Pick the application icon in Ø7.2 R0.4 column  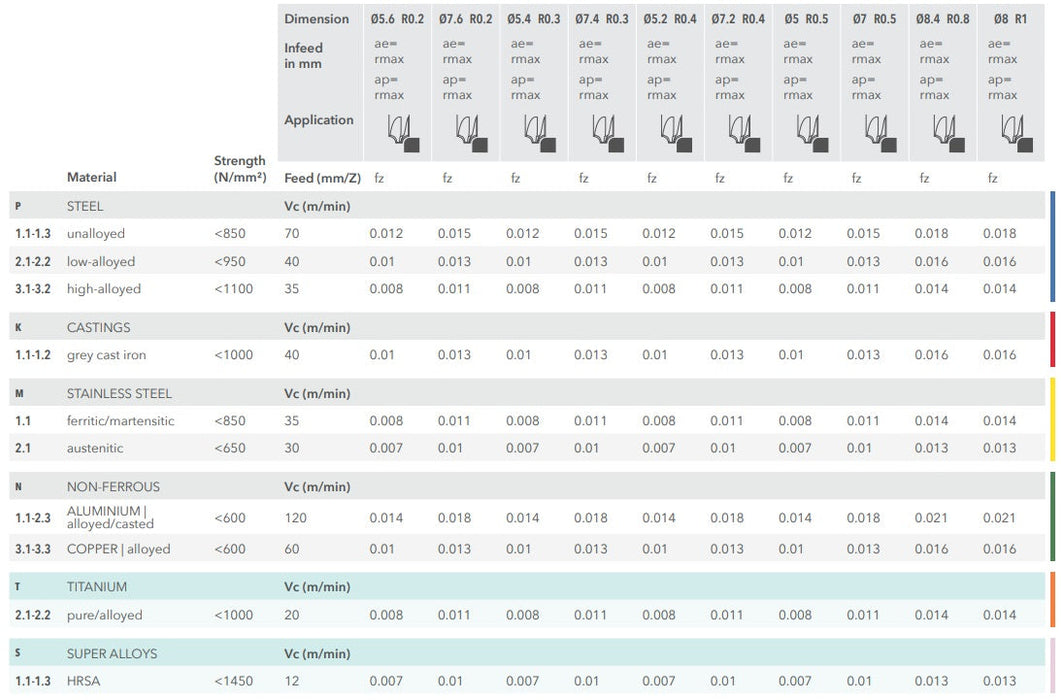(744, 133)
